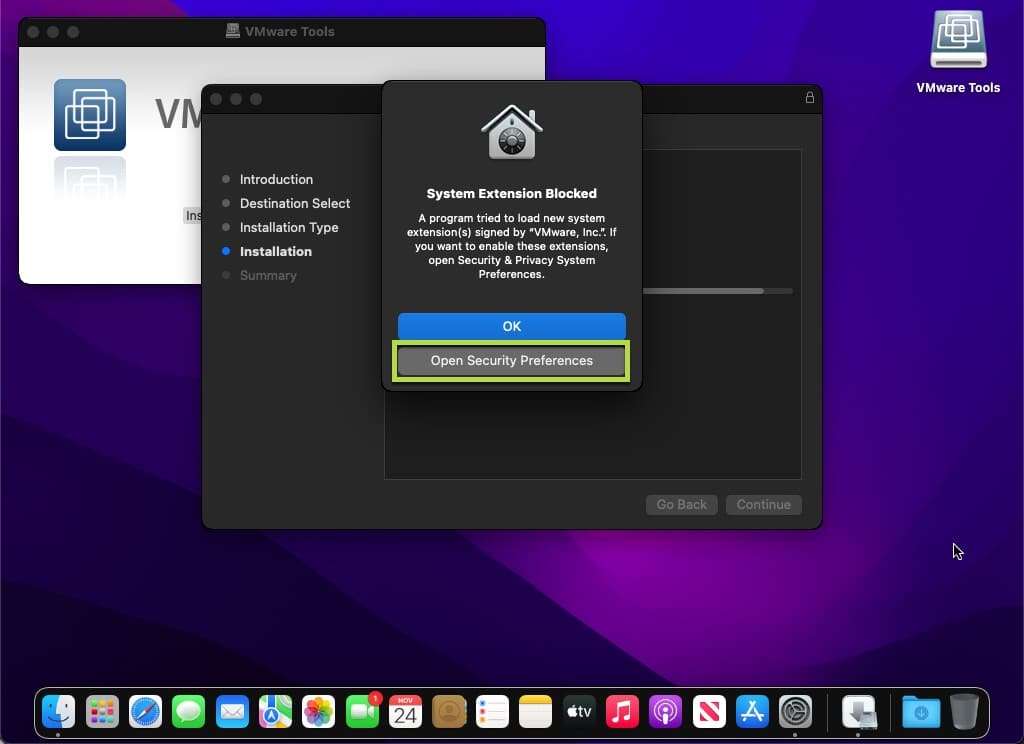Click the Security house vault icon in dialog
The width and height of the screenshot is (1024, 744).
point(511,132)
